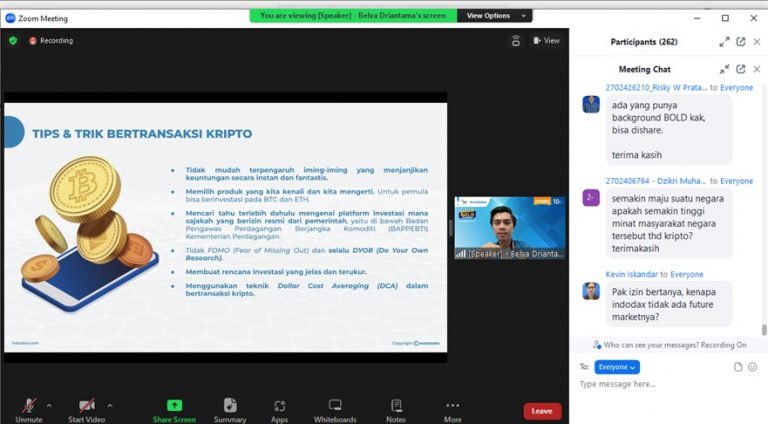Click the file attachment icon in chat
This screenshot has width=768, height=424.
pyautogui.click(x=738, y=367)
